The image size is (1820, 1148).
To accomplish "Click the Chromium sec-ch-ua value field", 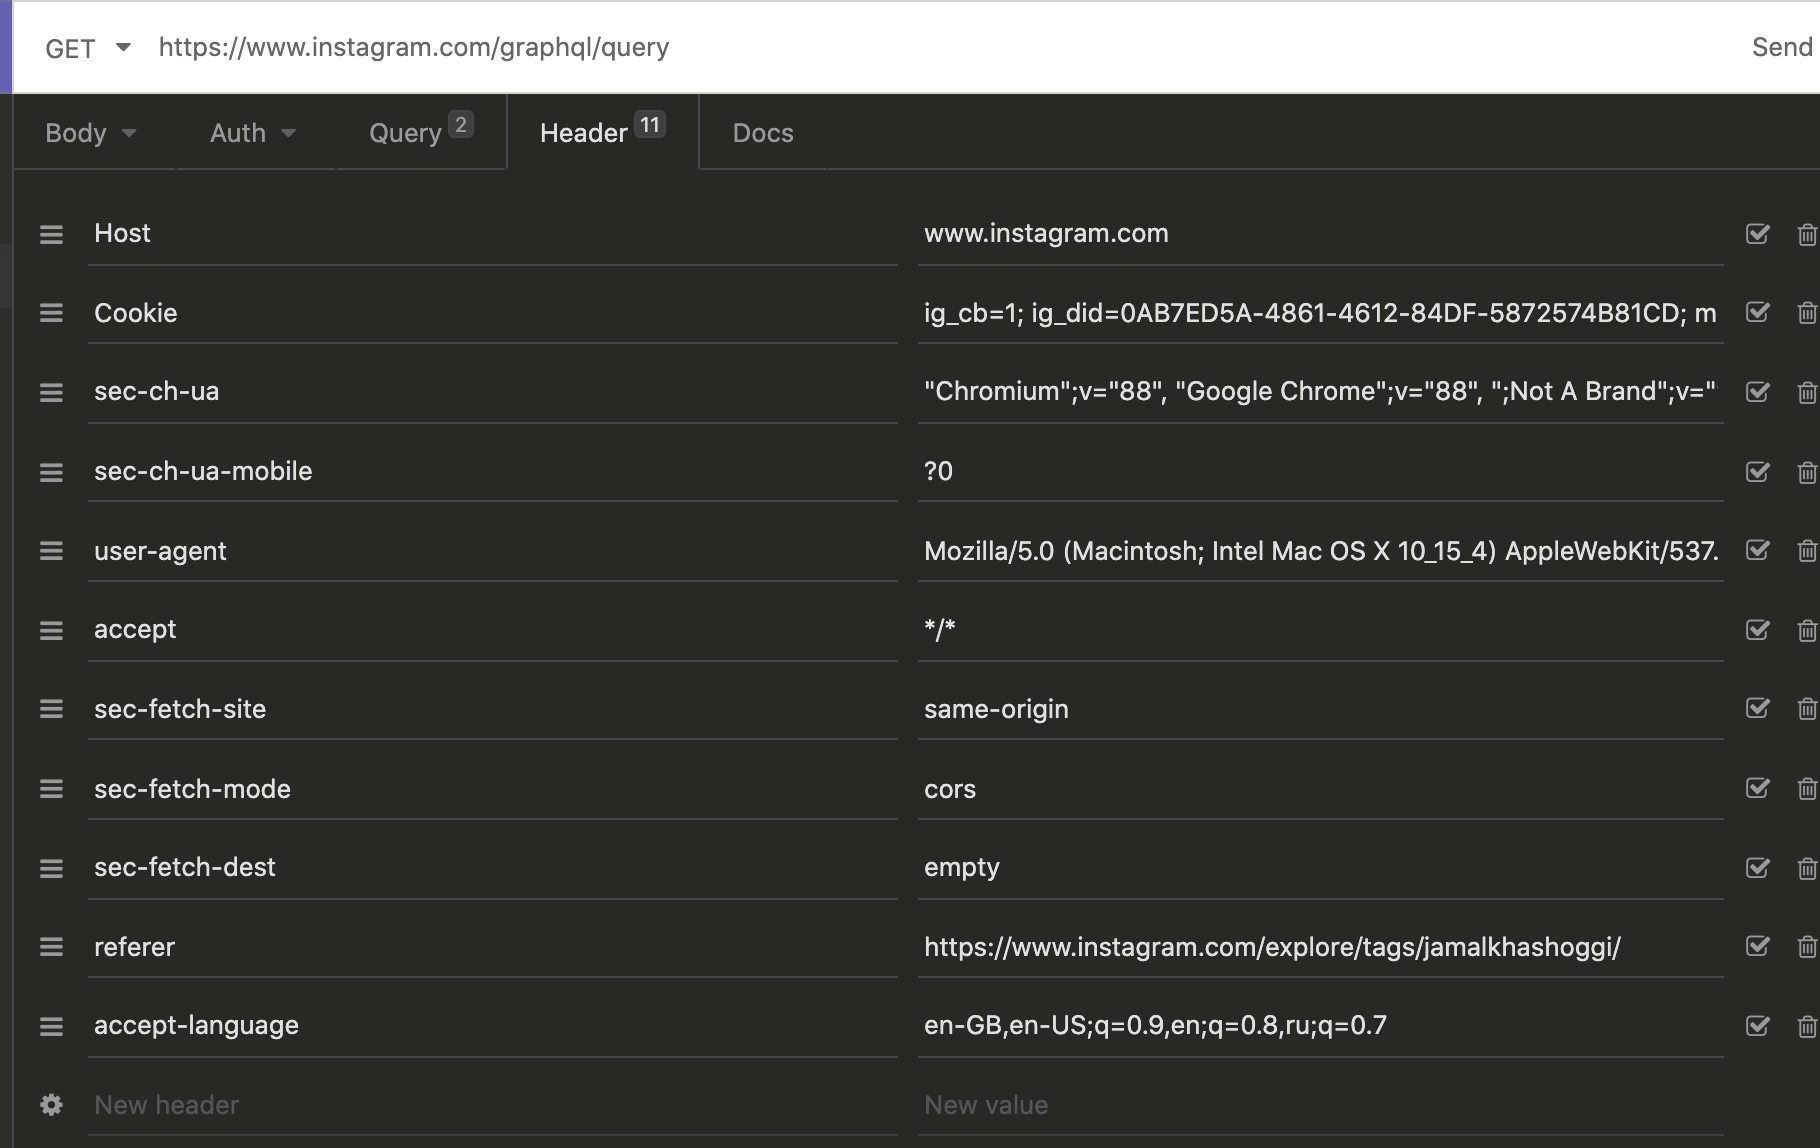I will tap(1320, 392).
